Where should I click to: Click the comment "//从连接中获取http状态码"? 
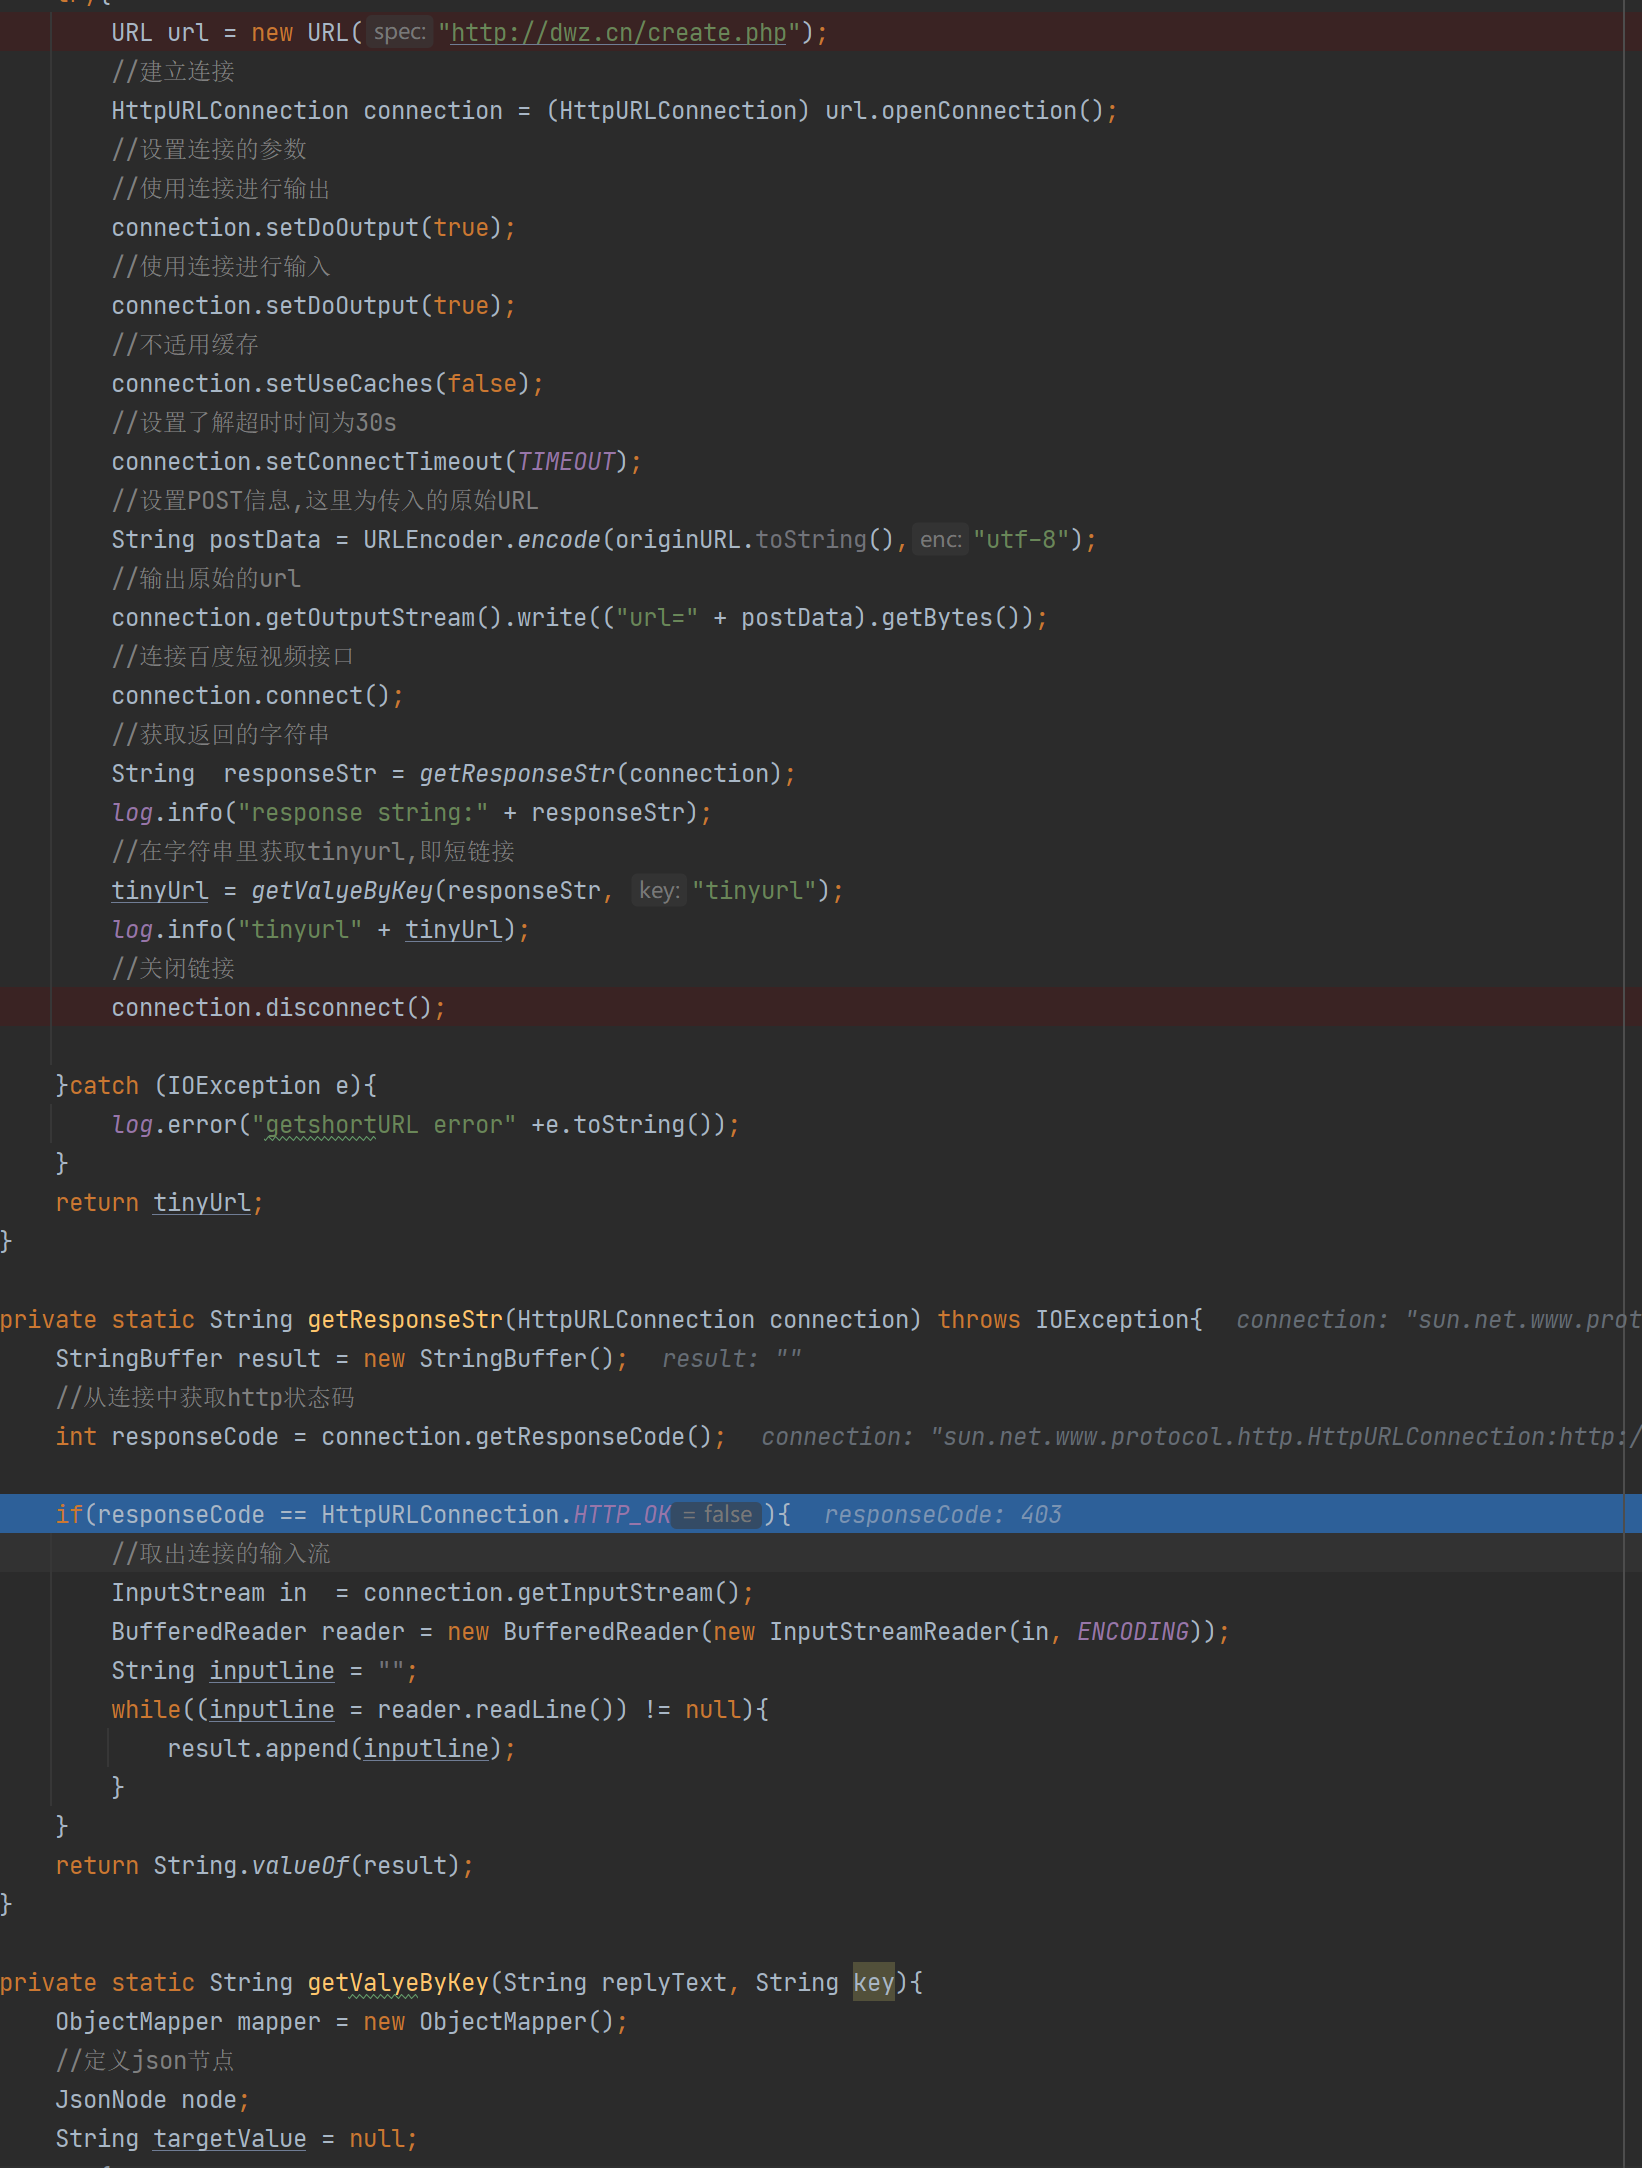pos(205,1398)
